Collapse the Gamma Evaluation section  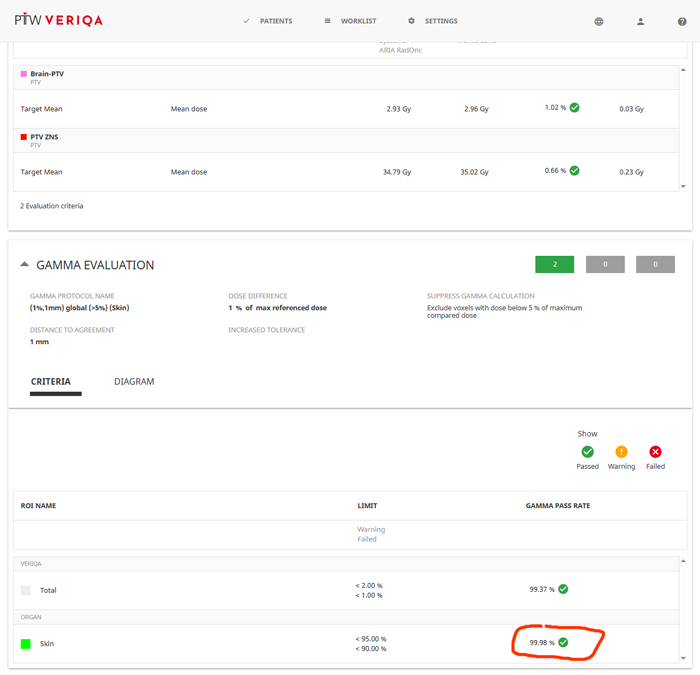[x=25, y=264]
